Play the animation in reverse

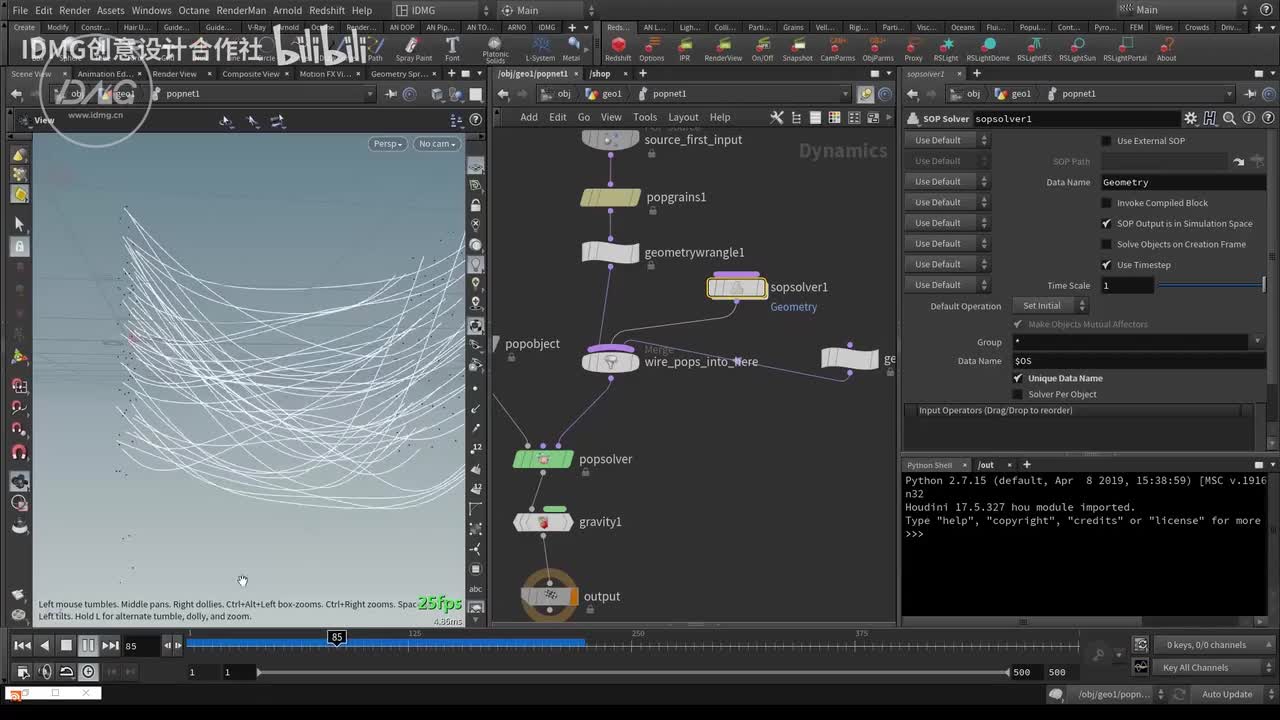[44, 645]
